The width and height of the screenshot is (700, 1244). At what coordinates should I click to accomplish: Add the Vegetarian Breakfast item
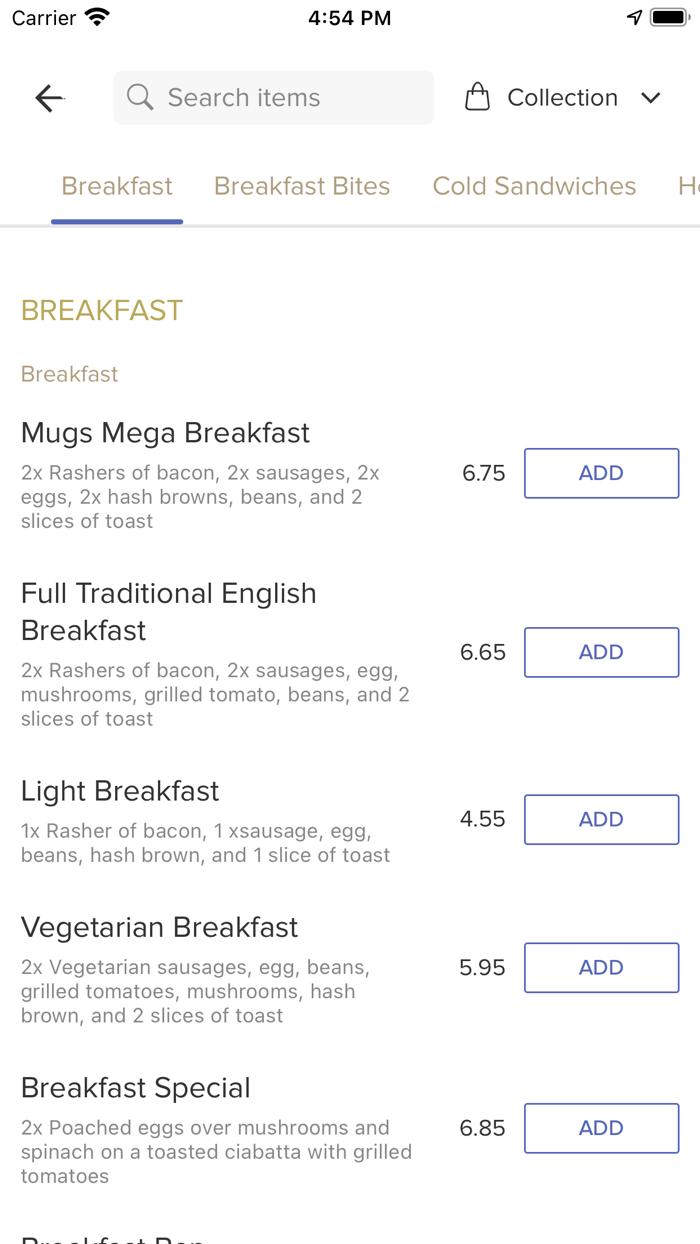pyautogui.click(x=601, y=967)
